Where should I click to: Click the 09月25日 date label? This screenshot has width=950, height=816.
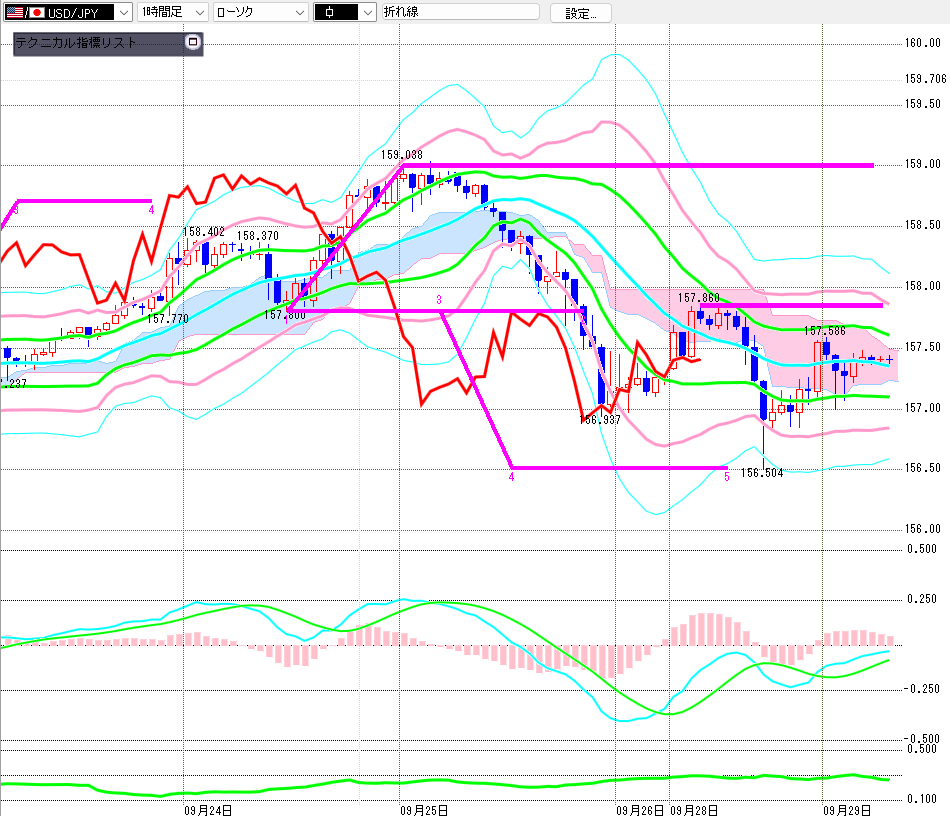(424, 810)
